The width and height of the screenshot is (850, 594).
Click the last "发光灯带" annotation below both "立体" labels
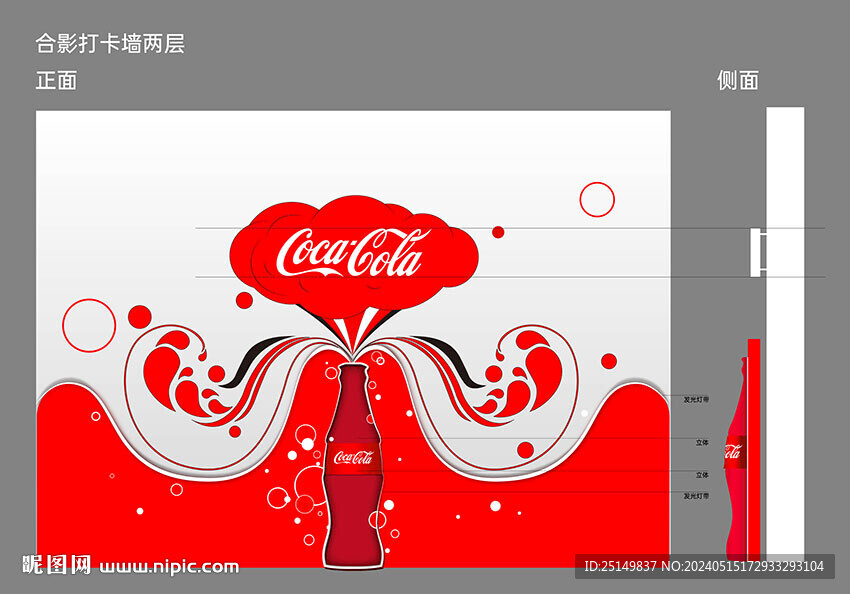[696, 496]
